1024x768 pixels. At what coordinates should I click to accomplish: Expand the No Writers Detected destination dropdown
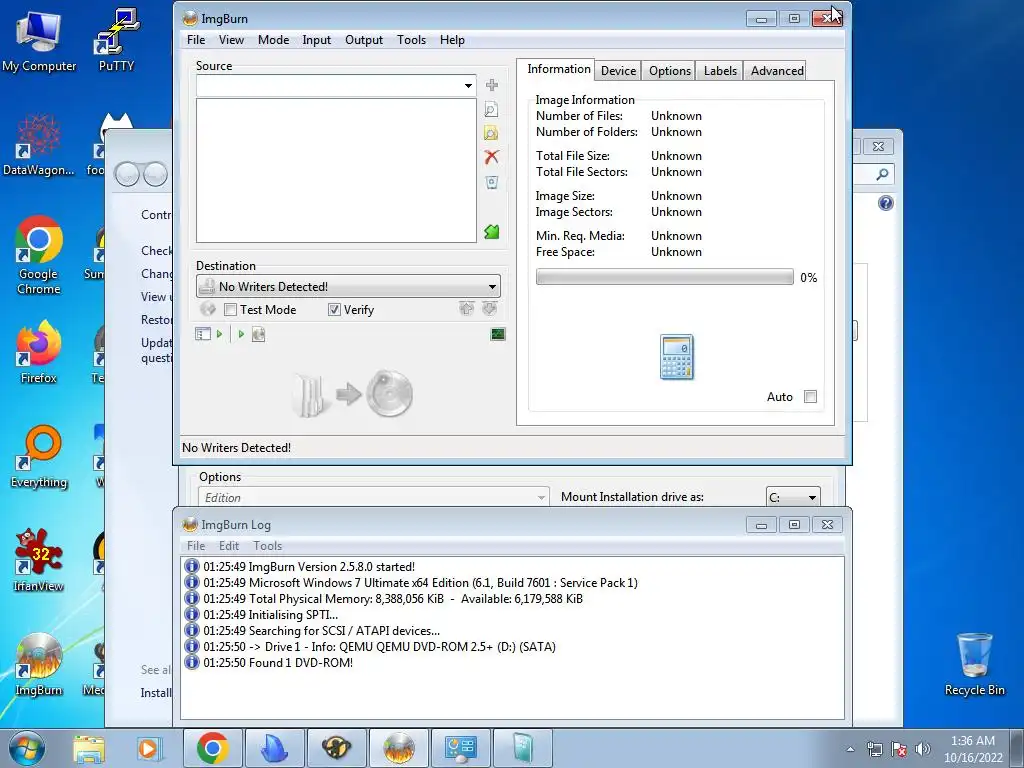click(x=492, y=287)
